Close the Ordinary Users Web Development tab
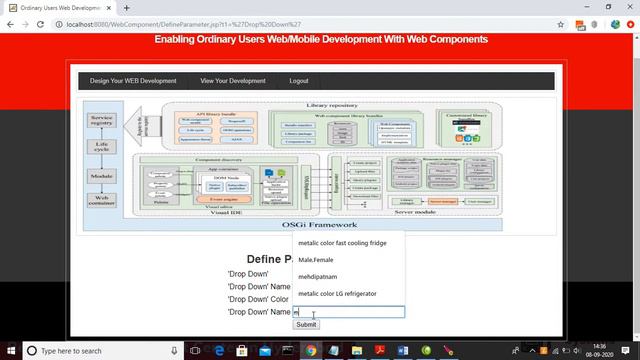Screen dimensions: 640x360 [109, 8]
